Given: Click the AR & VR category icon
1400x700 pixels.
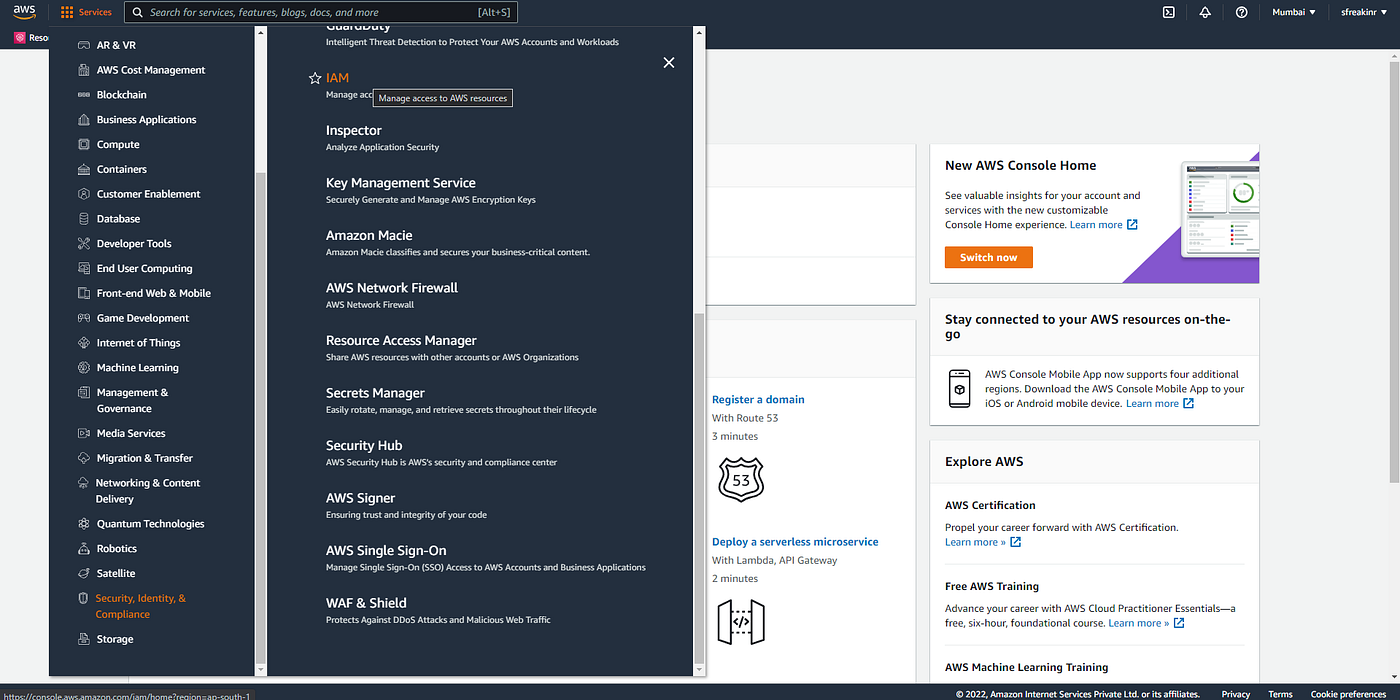Looking at the screenshot, I should pyautogui.click(x=84, y=45).
